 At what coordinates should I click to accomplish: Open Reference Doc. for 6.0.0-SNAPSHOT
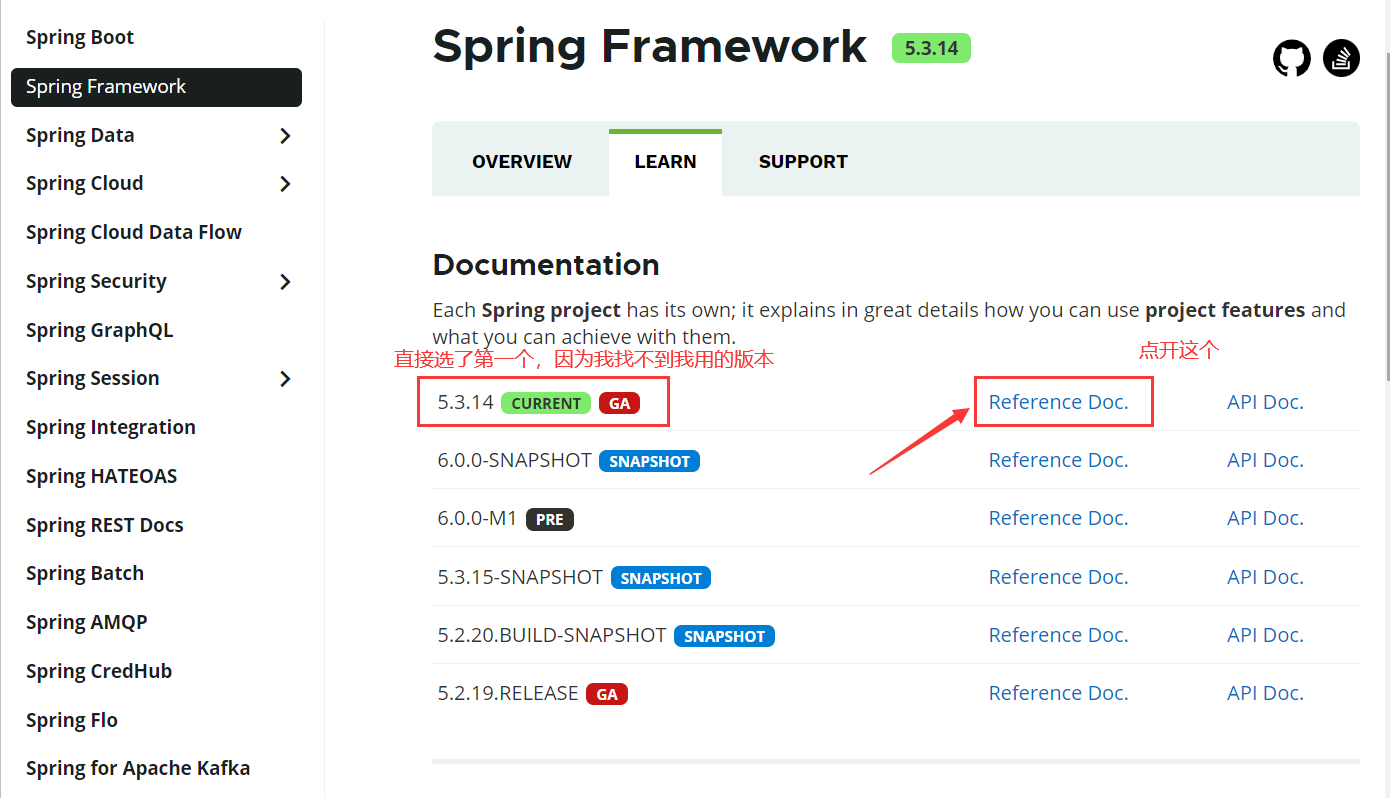pyautogui.click(x=1058, y=460)
